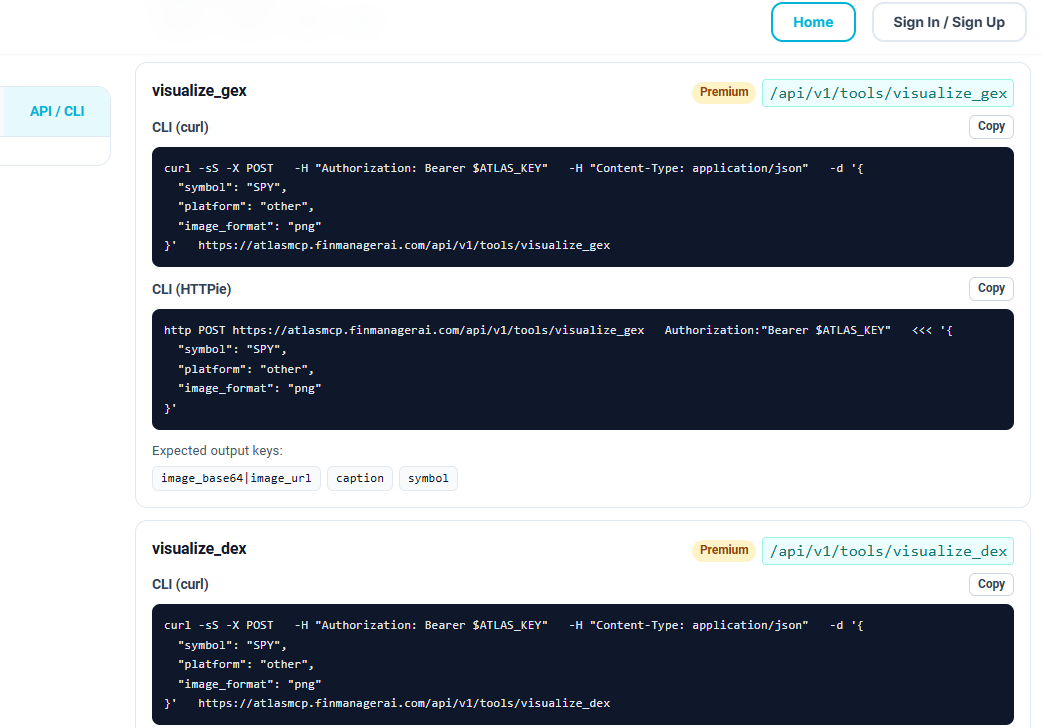Click the visualize_gex HTTPie code block
The height and width of the screenshot is (728, 1042).
point(583,370)
